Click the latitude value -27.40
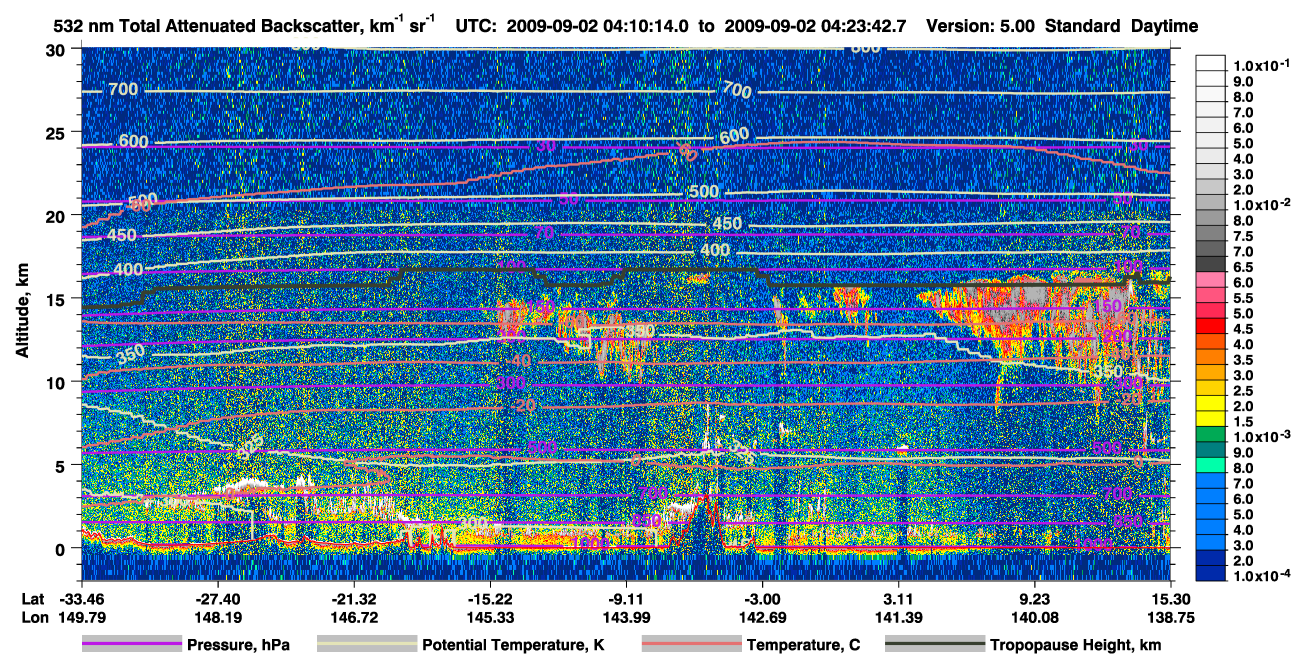Screen dimensions: 1300x667 217,598
